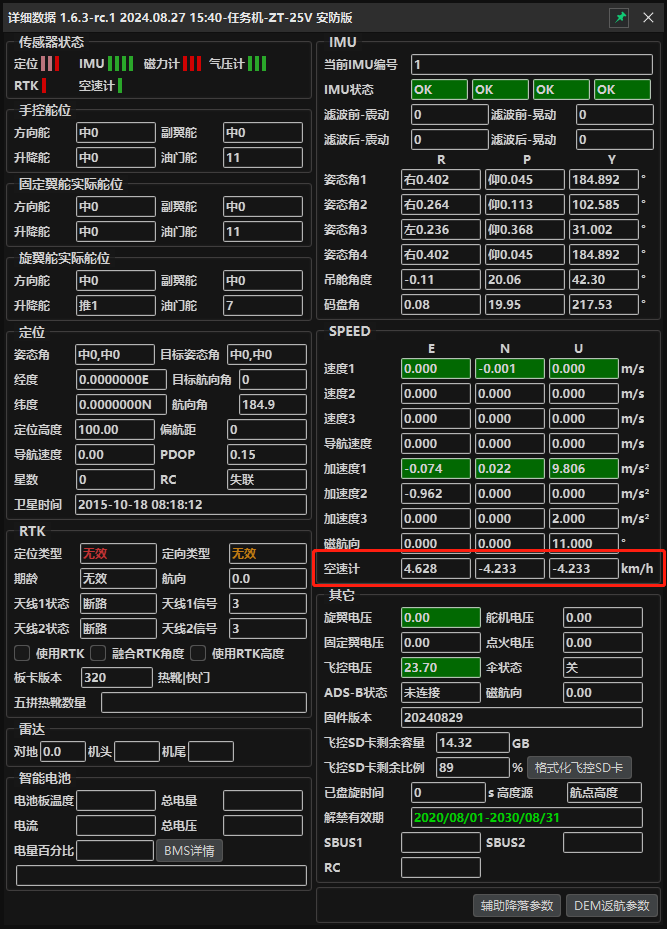The width and height of the screenshot is (667, 929).
Task: Select the 天线2状态 断路 field
Action: click(x=118, y=628)
